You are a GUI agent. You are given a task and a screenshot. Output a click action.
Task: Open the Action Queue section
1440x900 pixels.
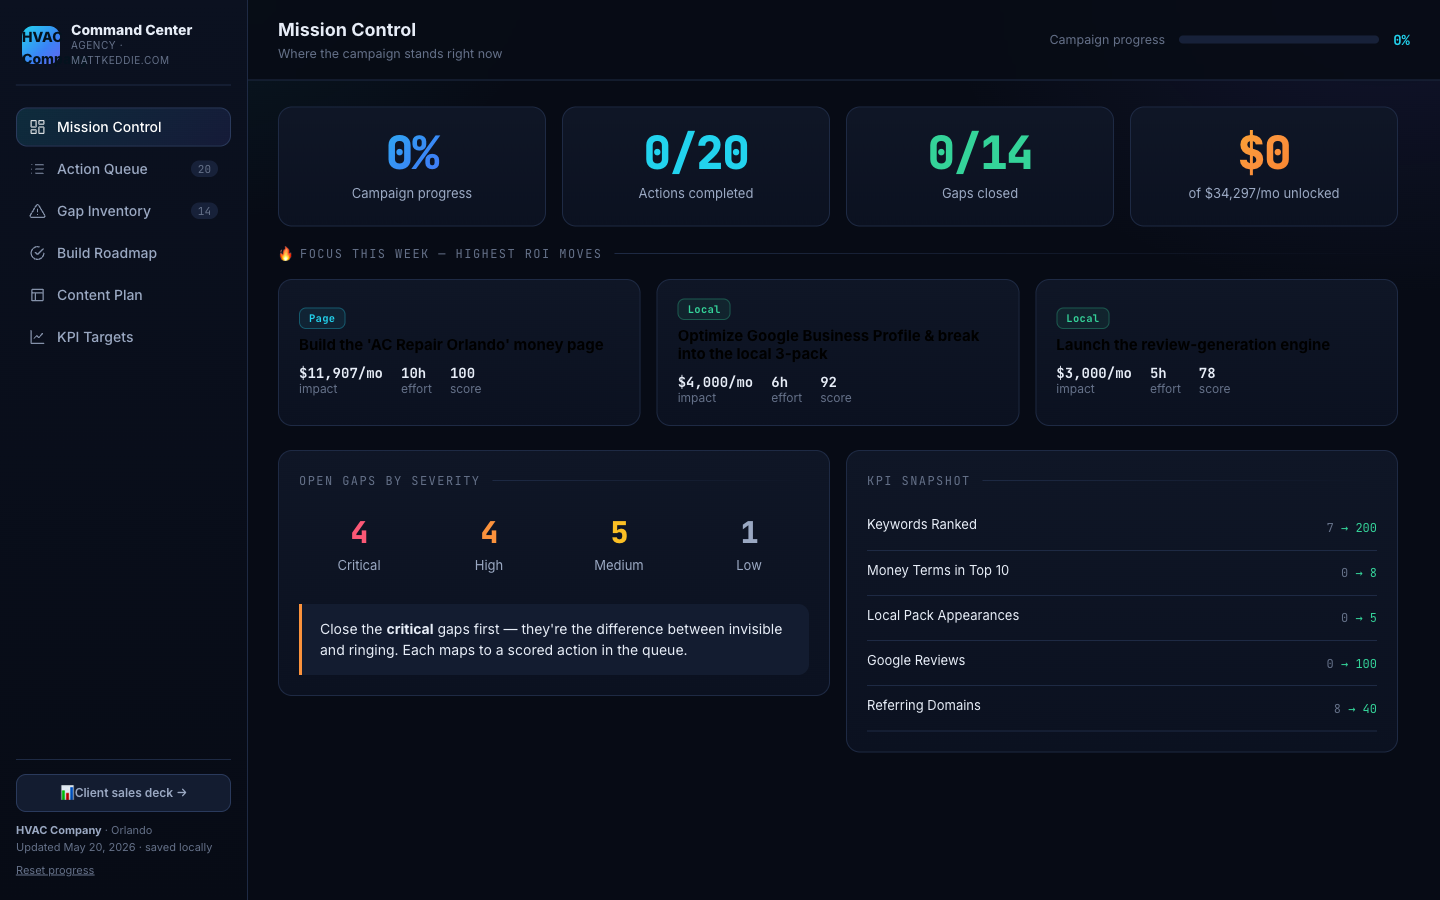pyautogui.click(x=123, y=169)
